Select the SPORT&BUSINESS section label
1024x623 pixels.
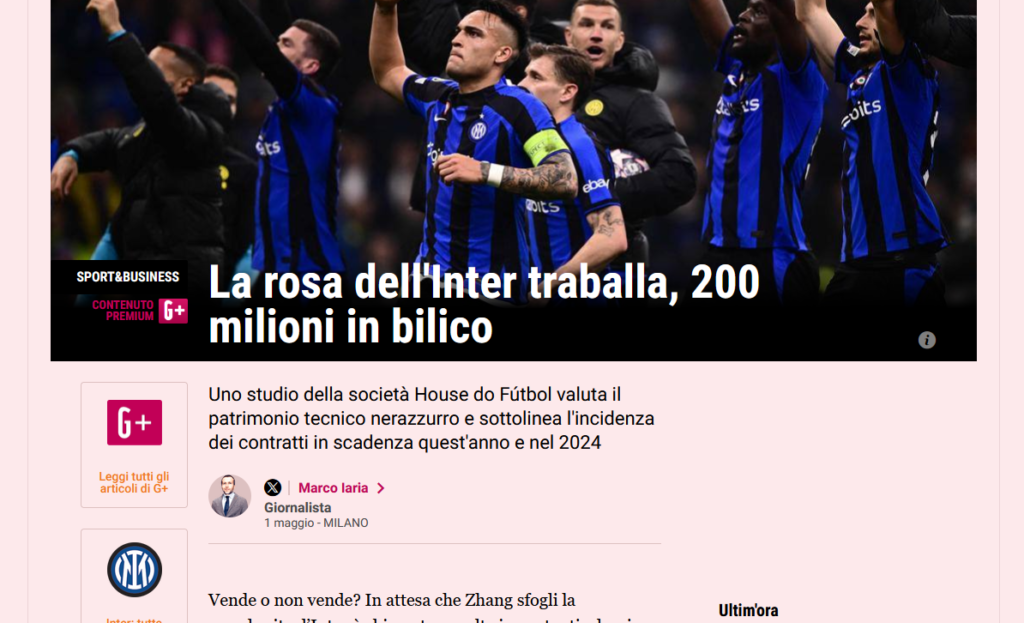point(127,277)
